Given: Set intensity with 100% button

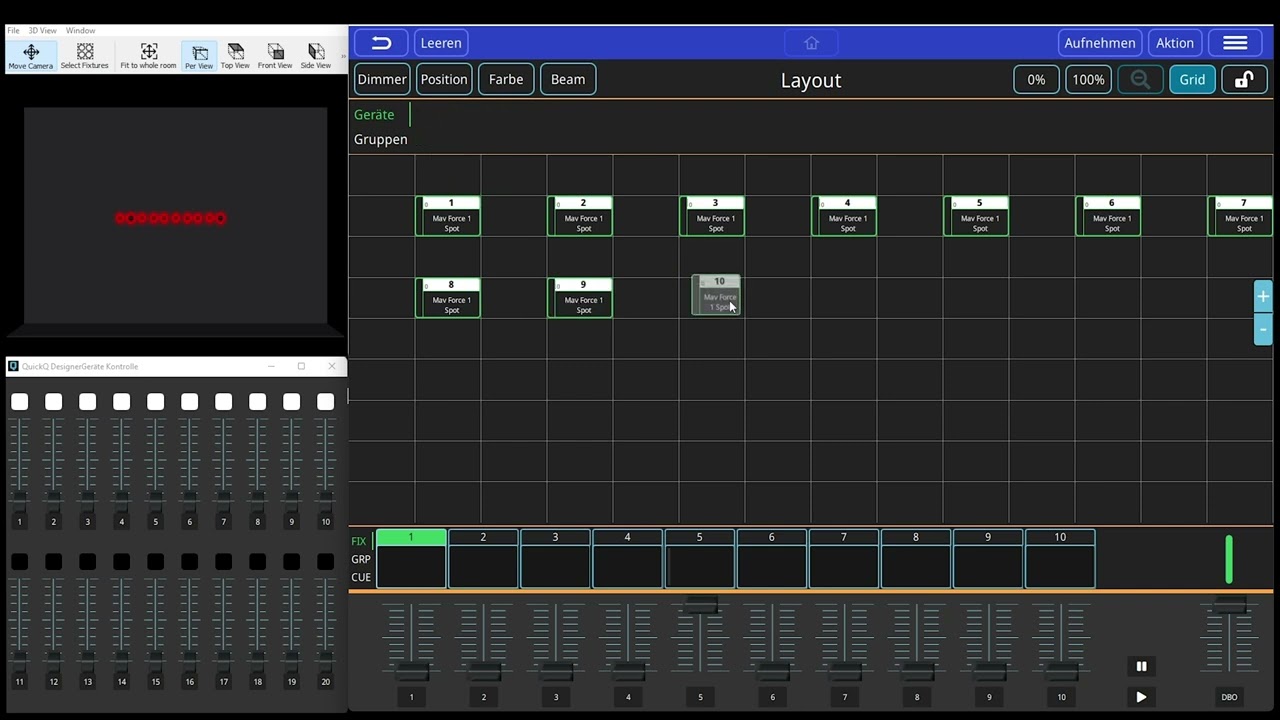Looking at the screenshot, I should click(x=1088, y=80).
